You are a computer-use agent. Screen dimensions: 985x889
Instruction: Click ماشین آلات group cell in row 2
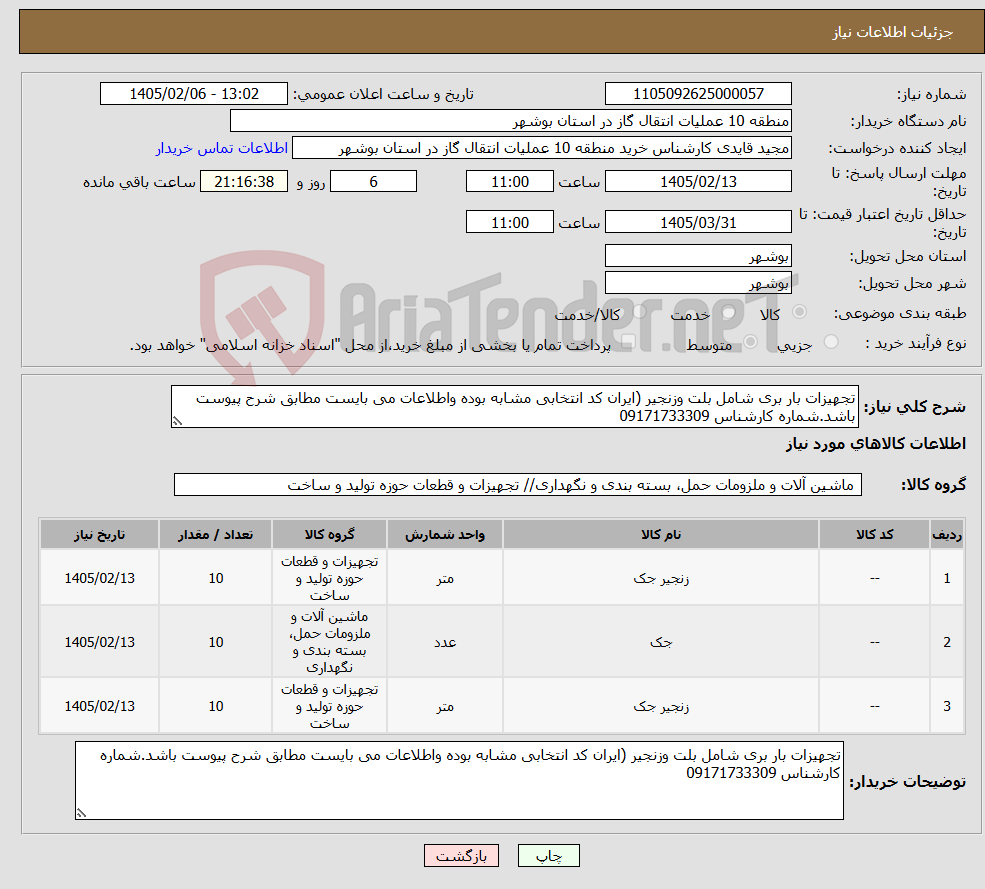coord(329,642)
